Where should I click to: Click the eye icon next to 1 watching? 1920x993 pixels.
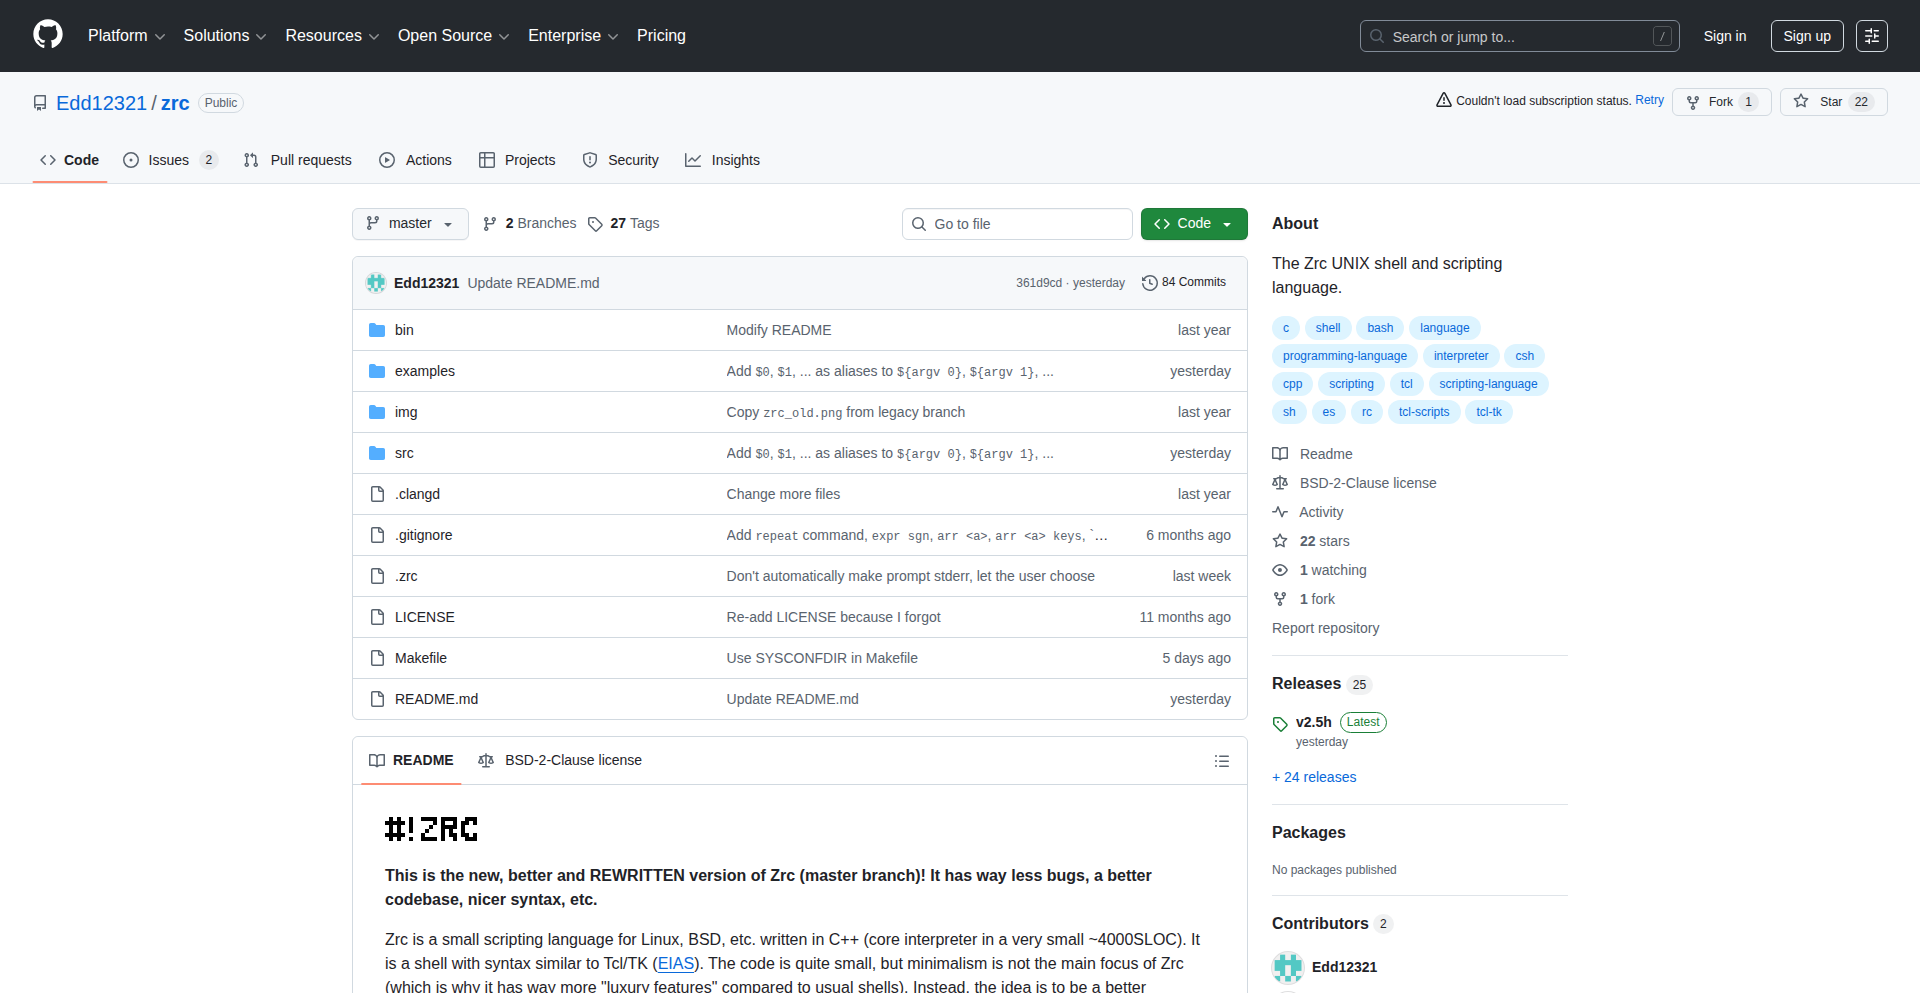pyautogui.click(x=1280, y=570)
